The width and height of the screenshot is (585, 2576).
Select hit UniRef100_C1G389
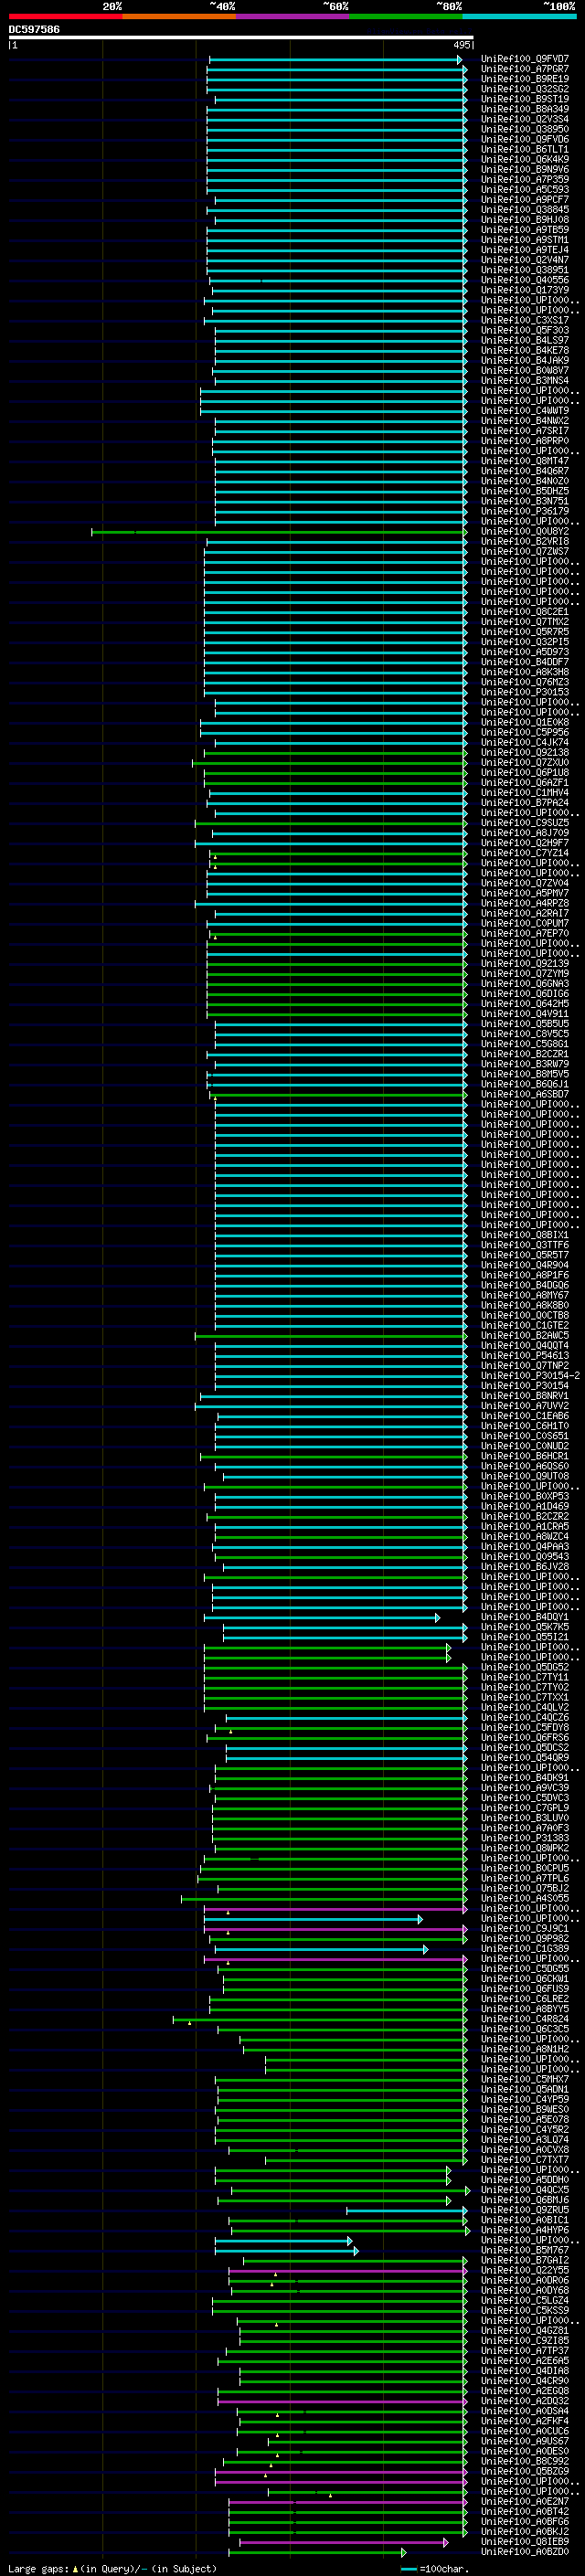coord(524,1949)
